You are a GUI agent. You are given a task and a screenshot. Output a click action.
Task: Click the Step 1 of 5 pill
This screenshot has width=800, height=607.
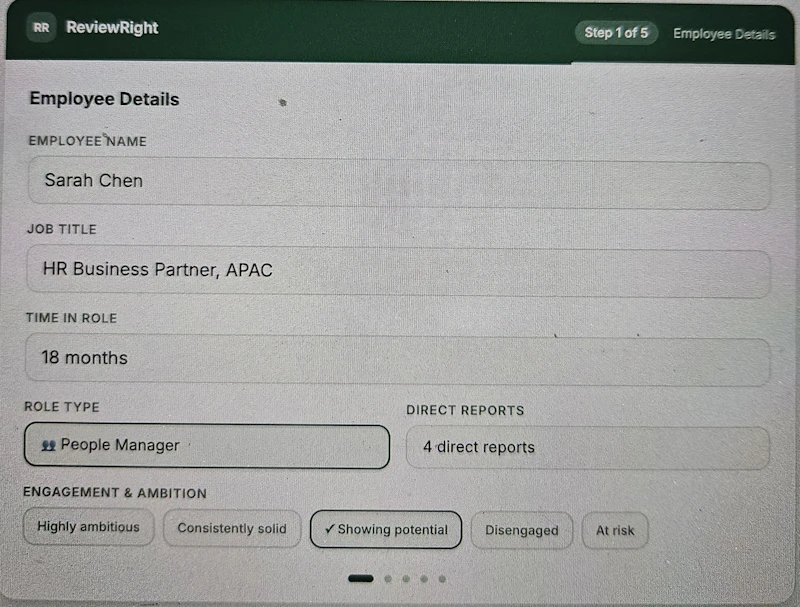[x=616, y=33]
